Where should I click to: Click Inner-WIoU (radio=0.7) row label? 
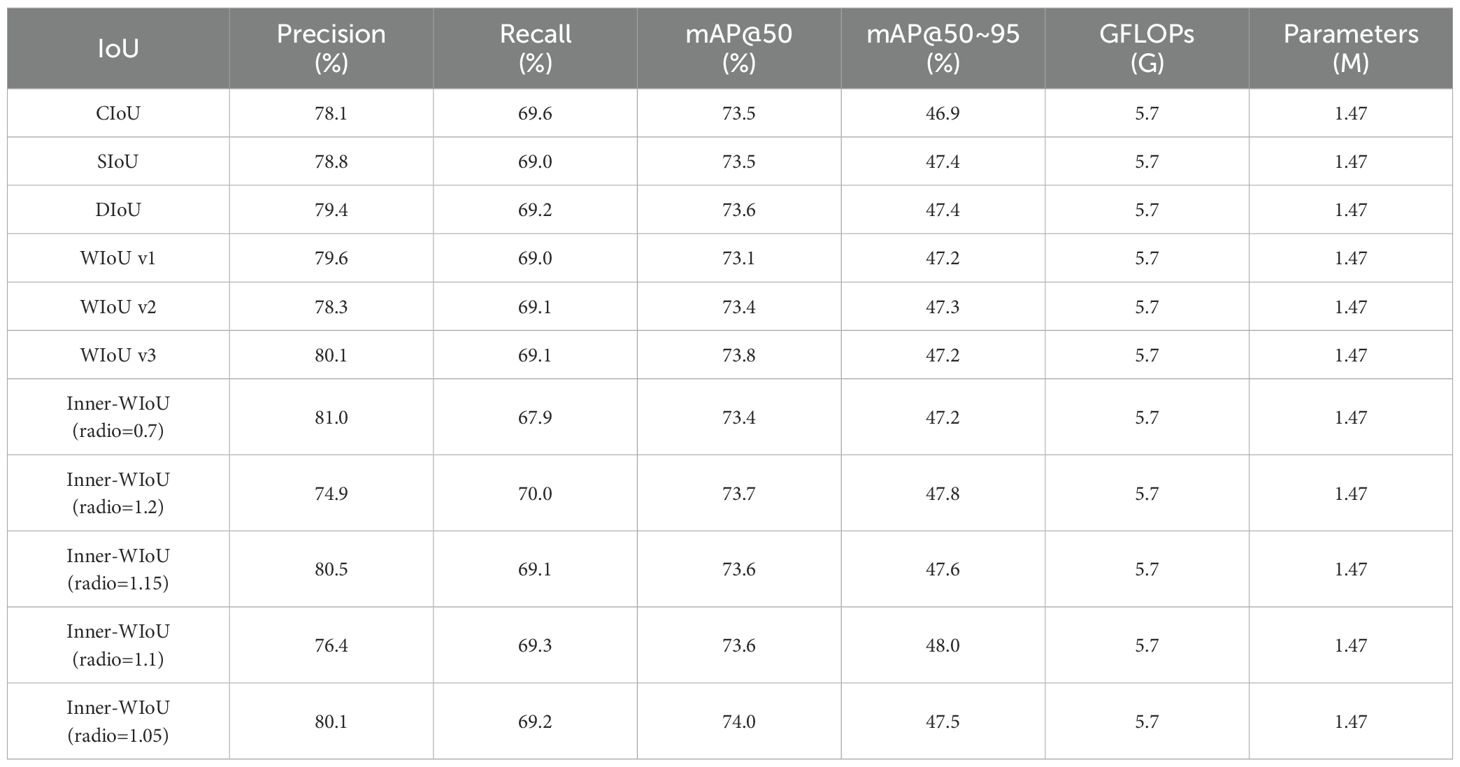[118, 417]
